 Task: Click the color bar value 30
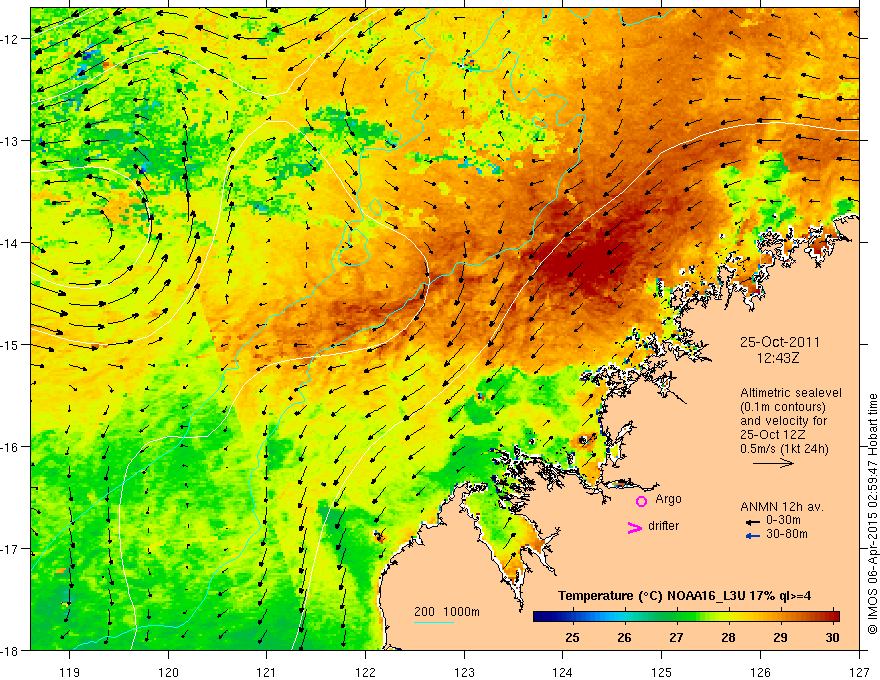click(x=832, y=637)
